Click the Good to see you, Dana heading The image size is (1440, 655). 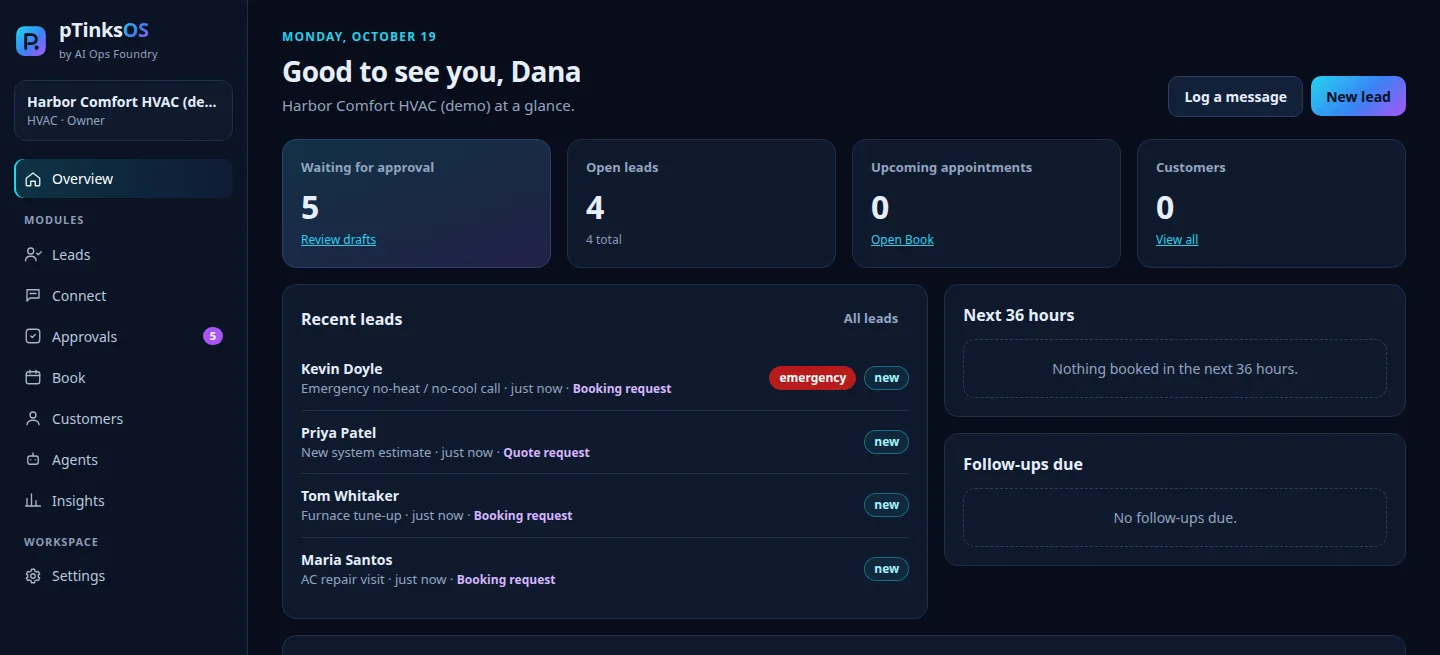coord(431,72)
